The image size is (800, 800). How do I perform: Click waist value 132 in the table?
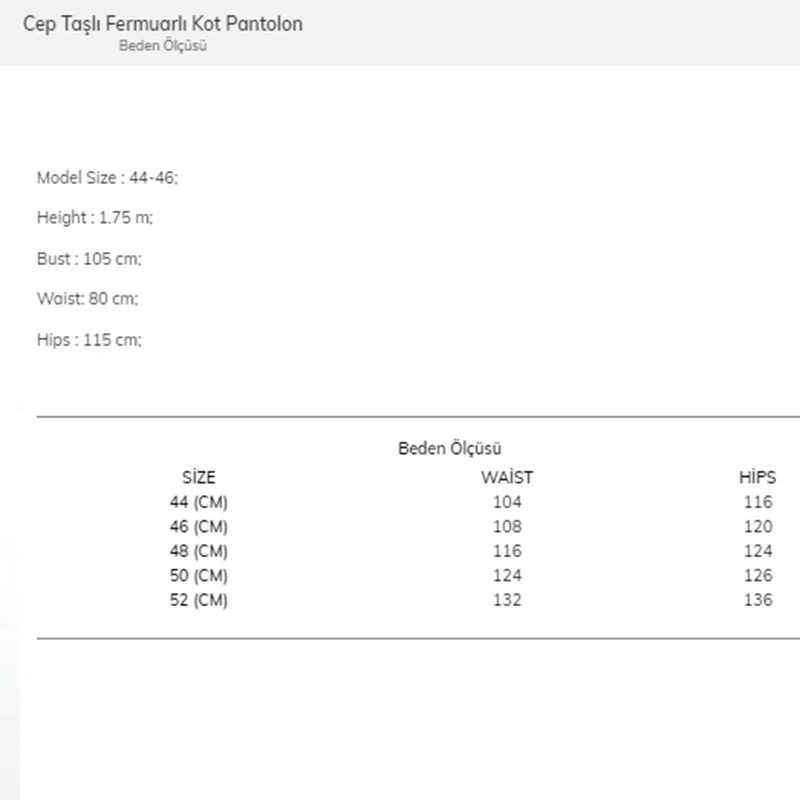click(507, 600)
